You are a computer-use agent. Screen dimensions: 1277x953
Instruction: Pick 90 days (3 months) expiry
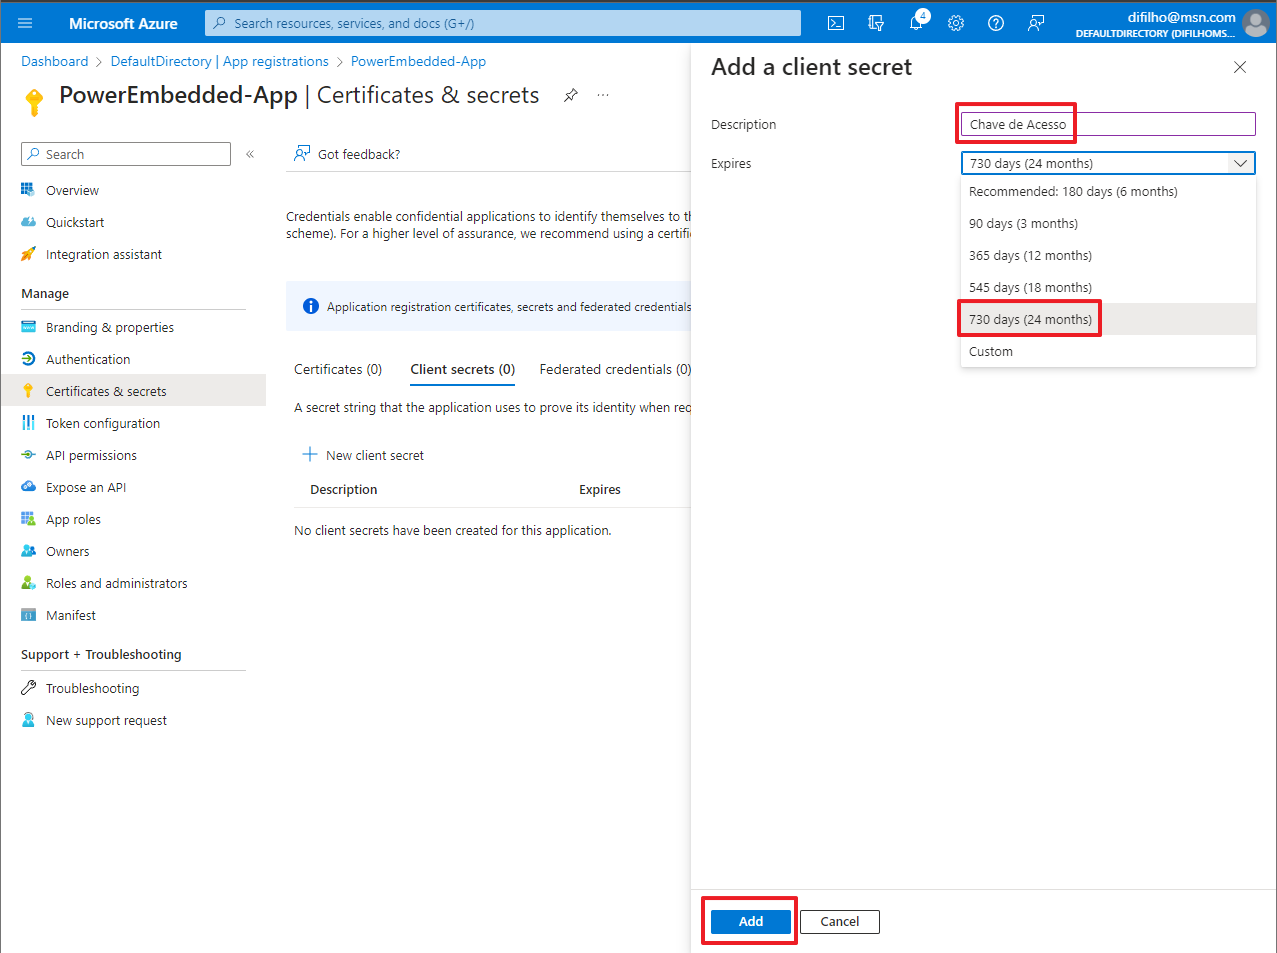click(1023, 224)
